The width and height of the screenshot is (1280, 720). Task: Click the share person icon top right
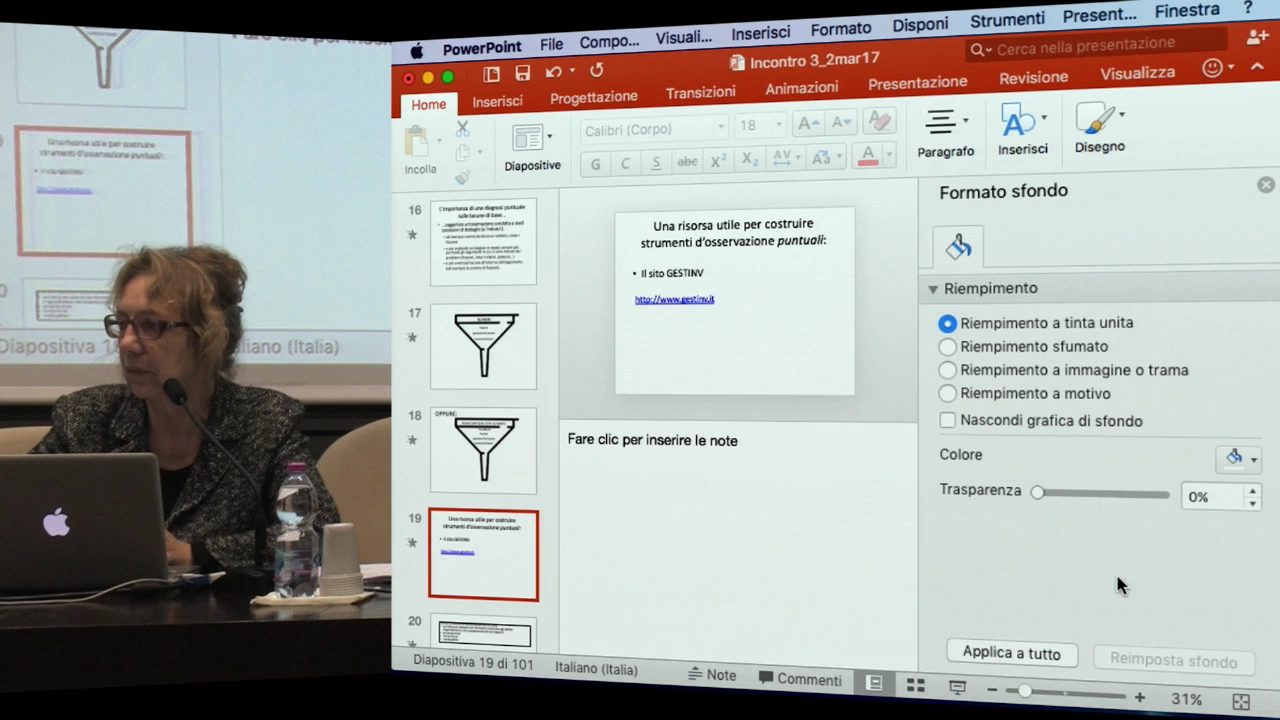click(x=1258, y=37)
